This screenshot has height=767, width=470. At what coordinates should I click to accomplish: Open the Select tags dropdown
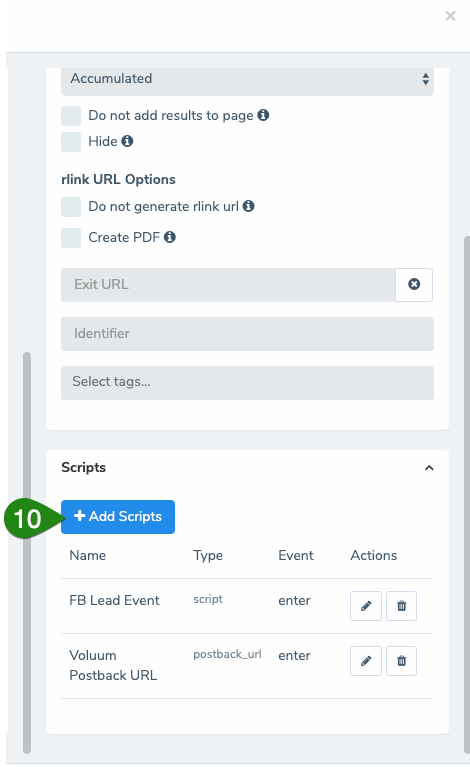tap(247, 383)
